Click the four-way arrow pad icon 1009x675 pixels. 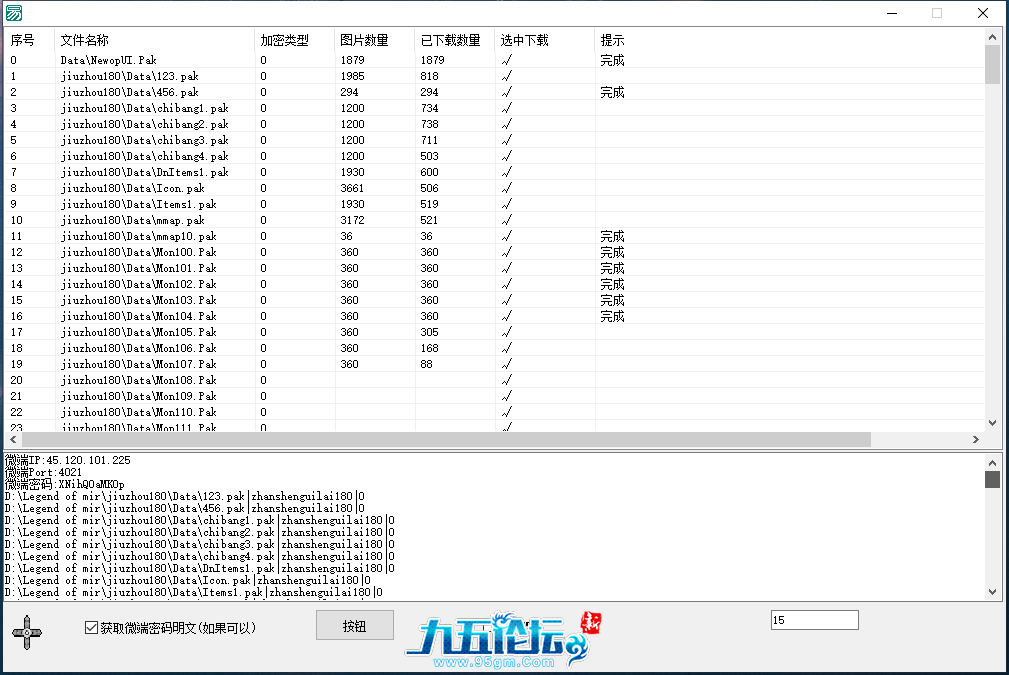27,630
